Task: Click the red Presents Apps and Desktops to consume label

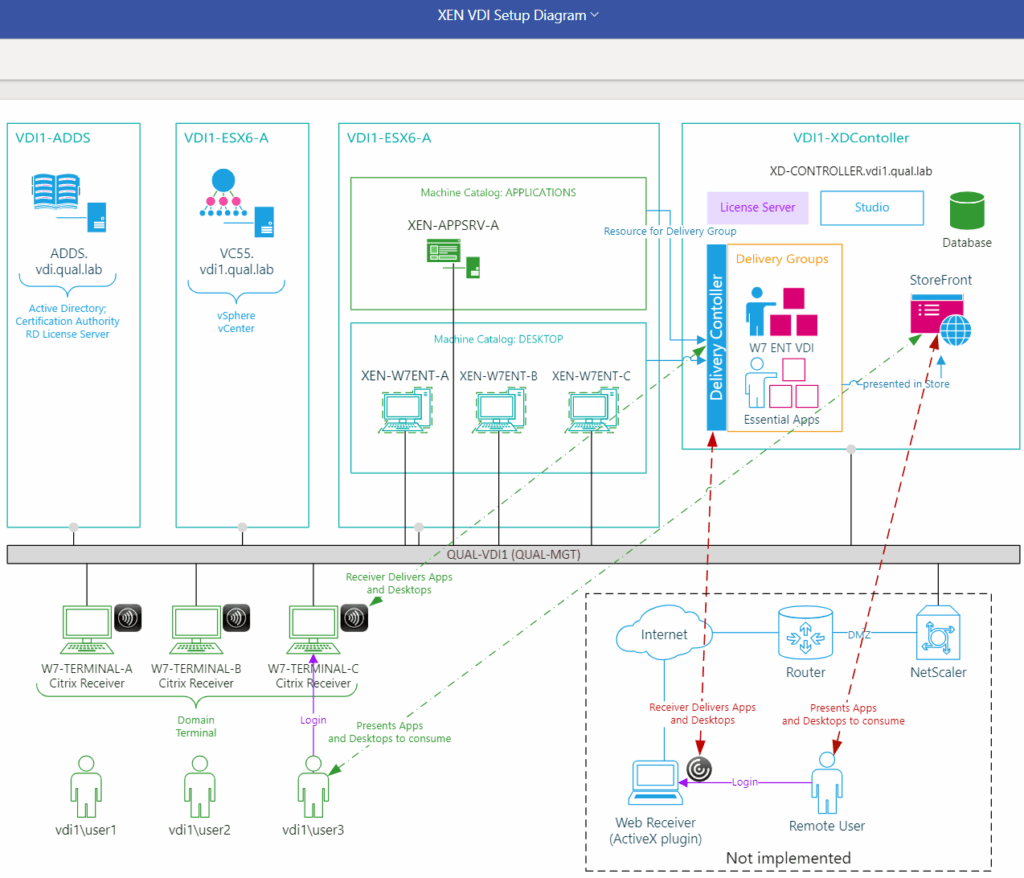Action: click(843, 715)
